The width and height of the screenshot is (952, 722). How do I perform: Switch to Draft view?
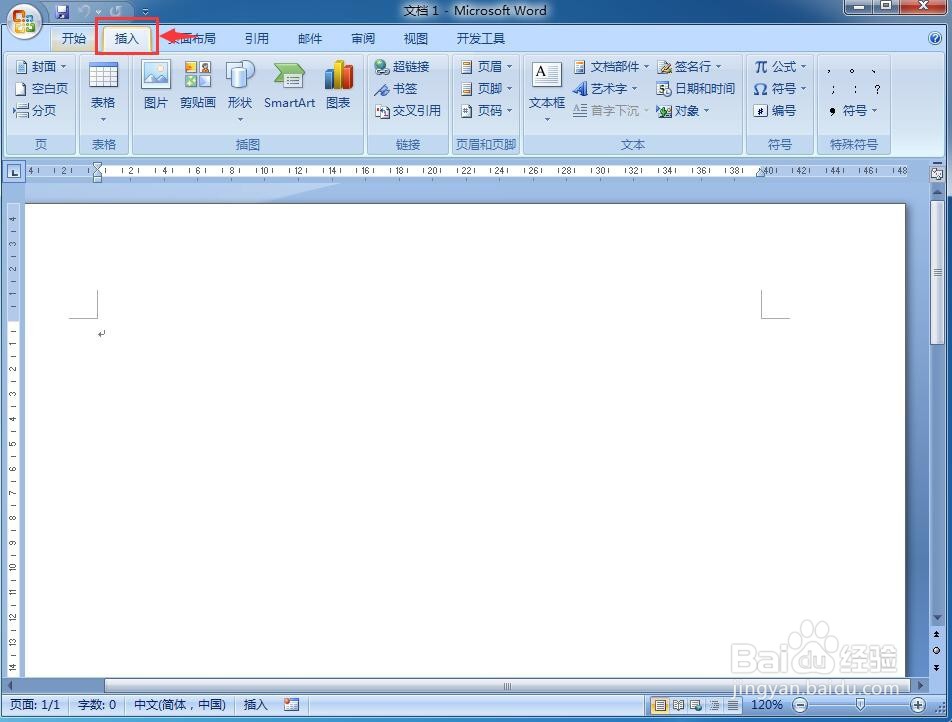[733, 705]
